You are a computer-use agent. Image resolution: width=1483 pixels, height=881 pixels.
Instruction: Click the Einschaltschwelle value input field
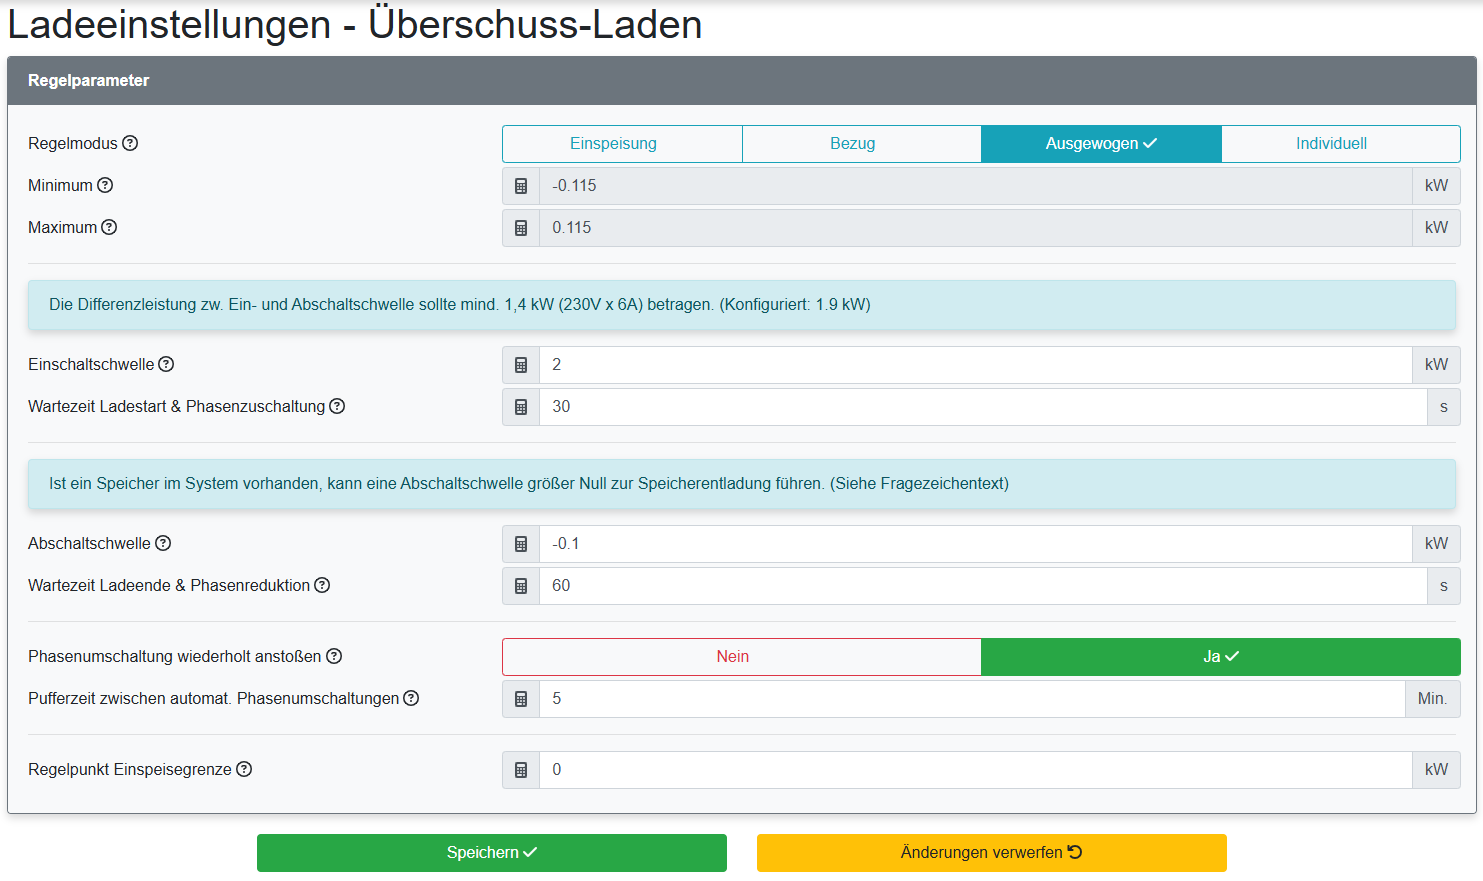[x=900, y=364]
